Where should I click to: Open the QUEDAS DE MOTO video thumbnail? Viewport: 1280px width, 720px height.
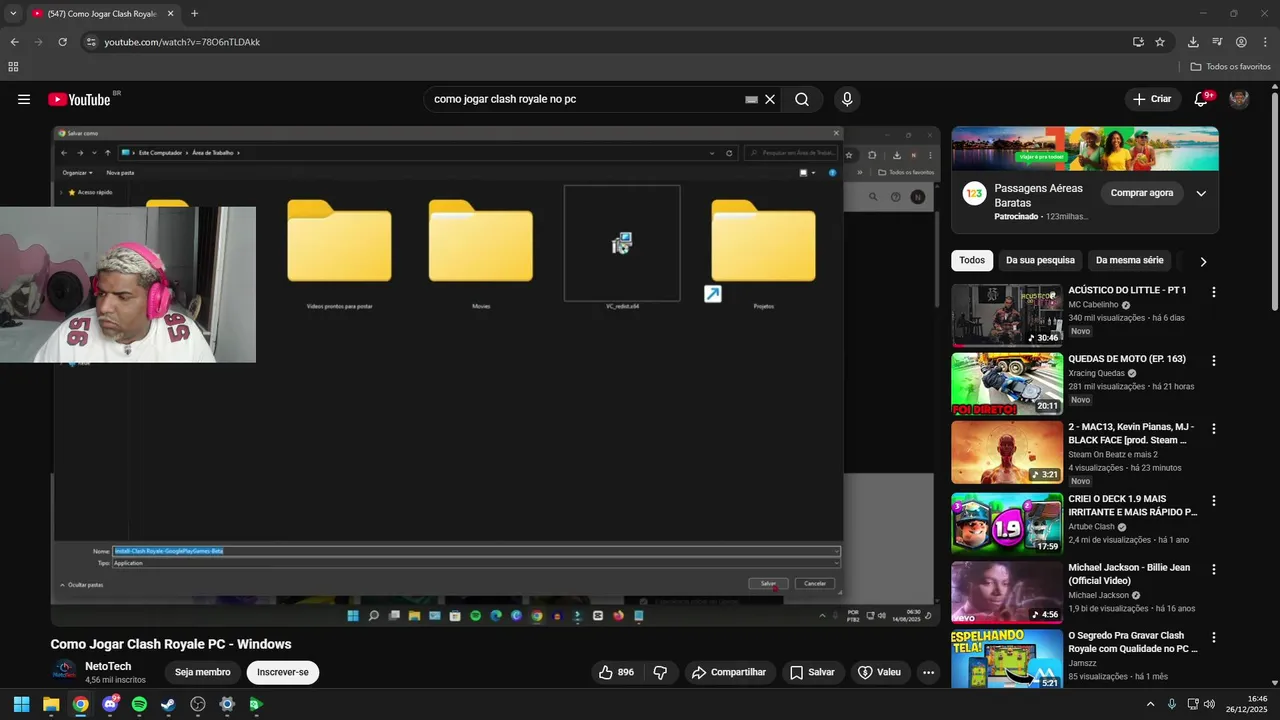(1007, 384)
